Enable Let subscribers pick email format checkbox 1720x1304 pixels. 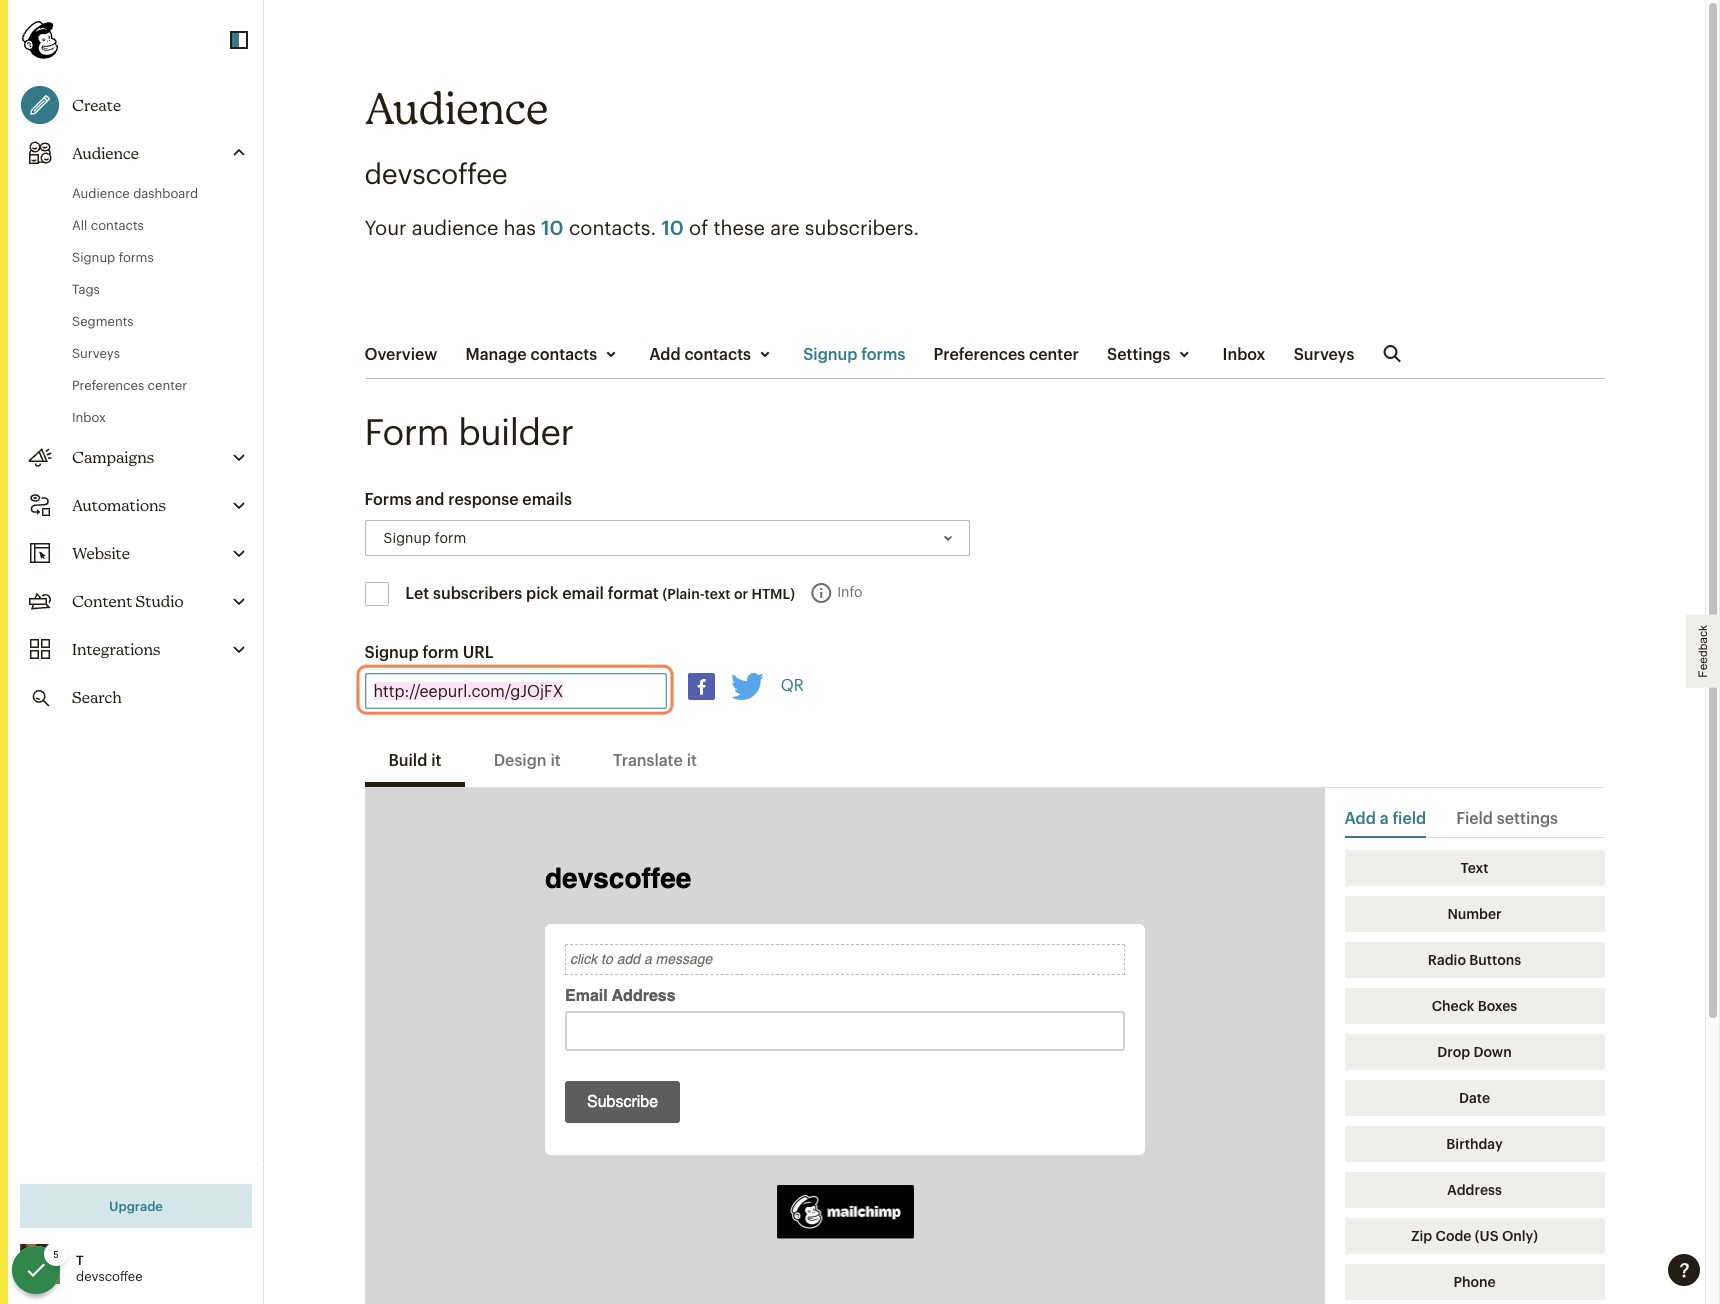pos(377,594)
